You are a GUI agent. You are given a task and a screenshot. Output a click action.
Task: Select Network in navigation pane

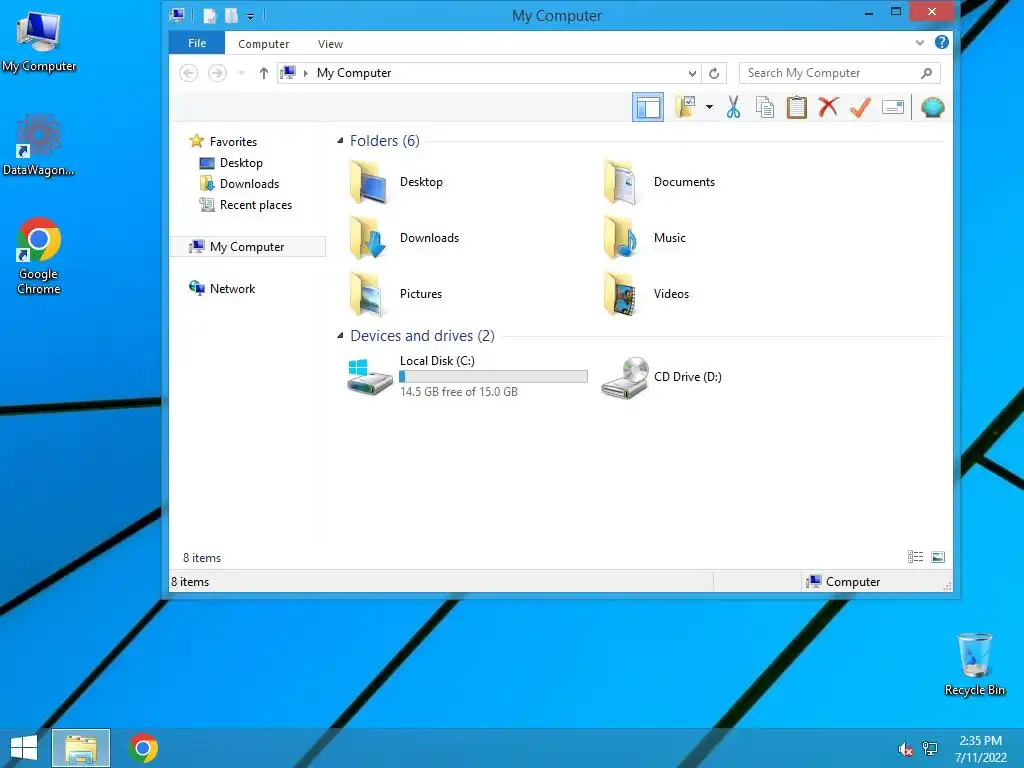[232, 289]
